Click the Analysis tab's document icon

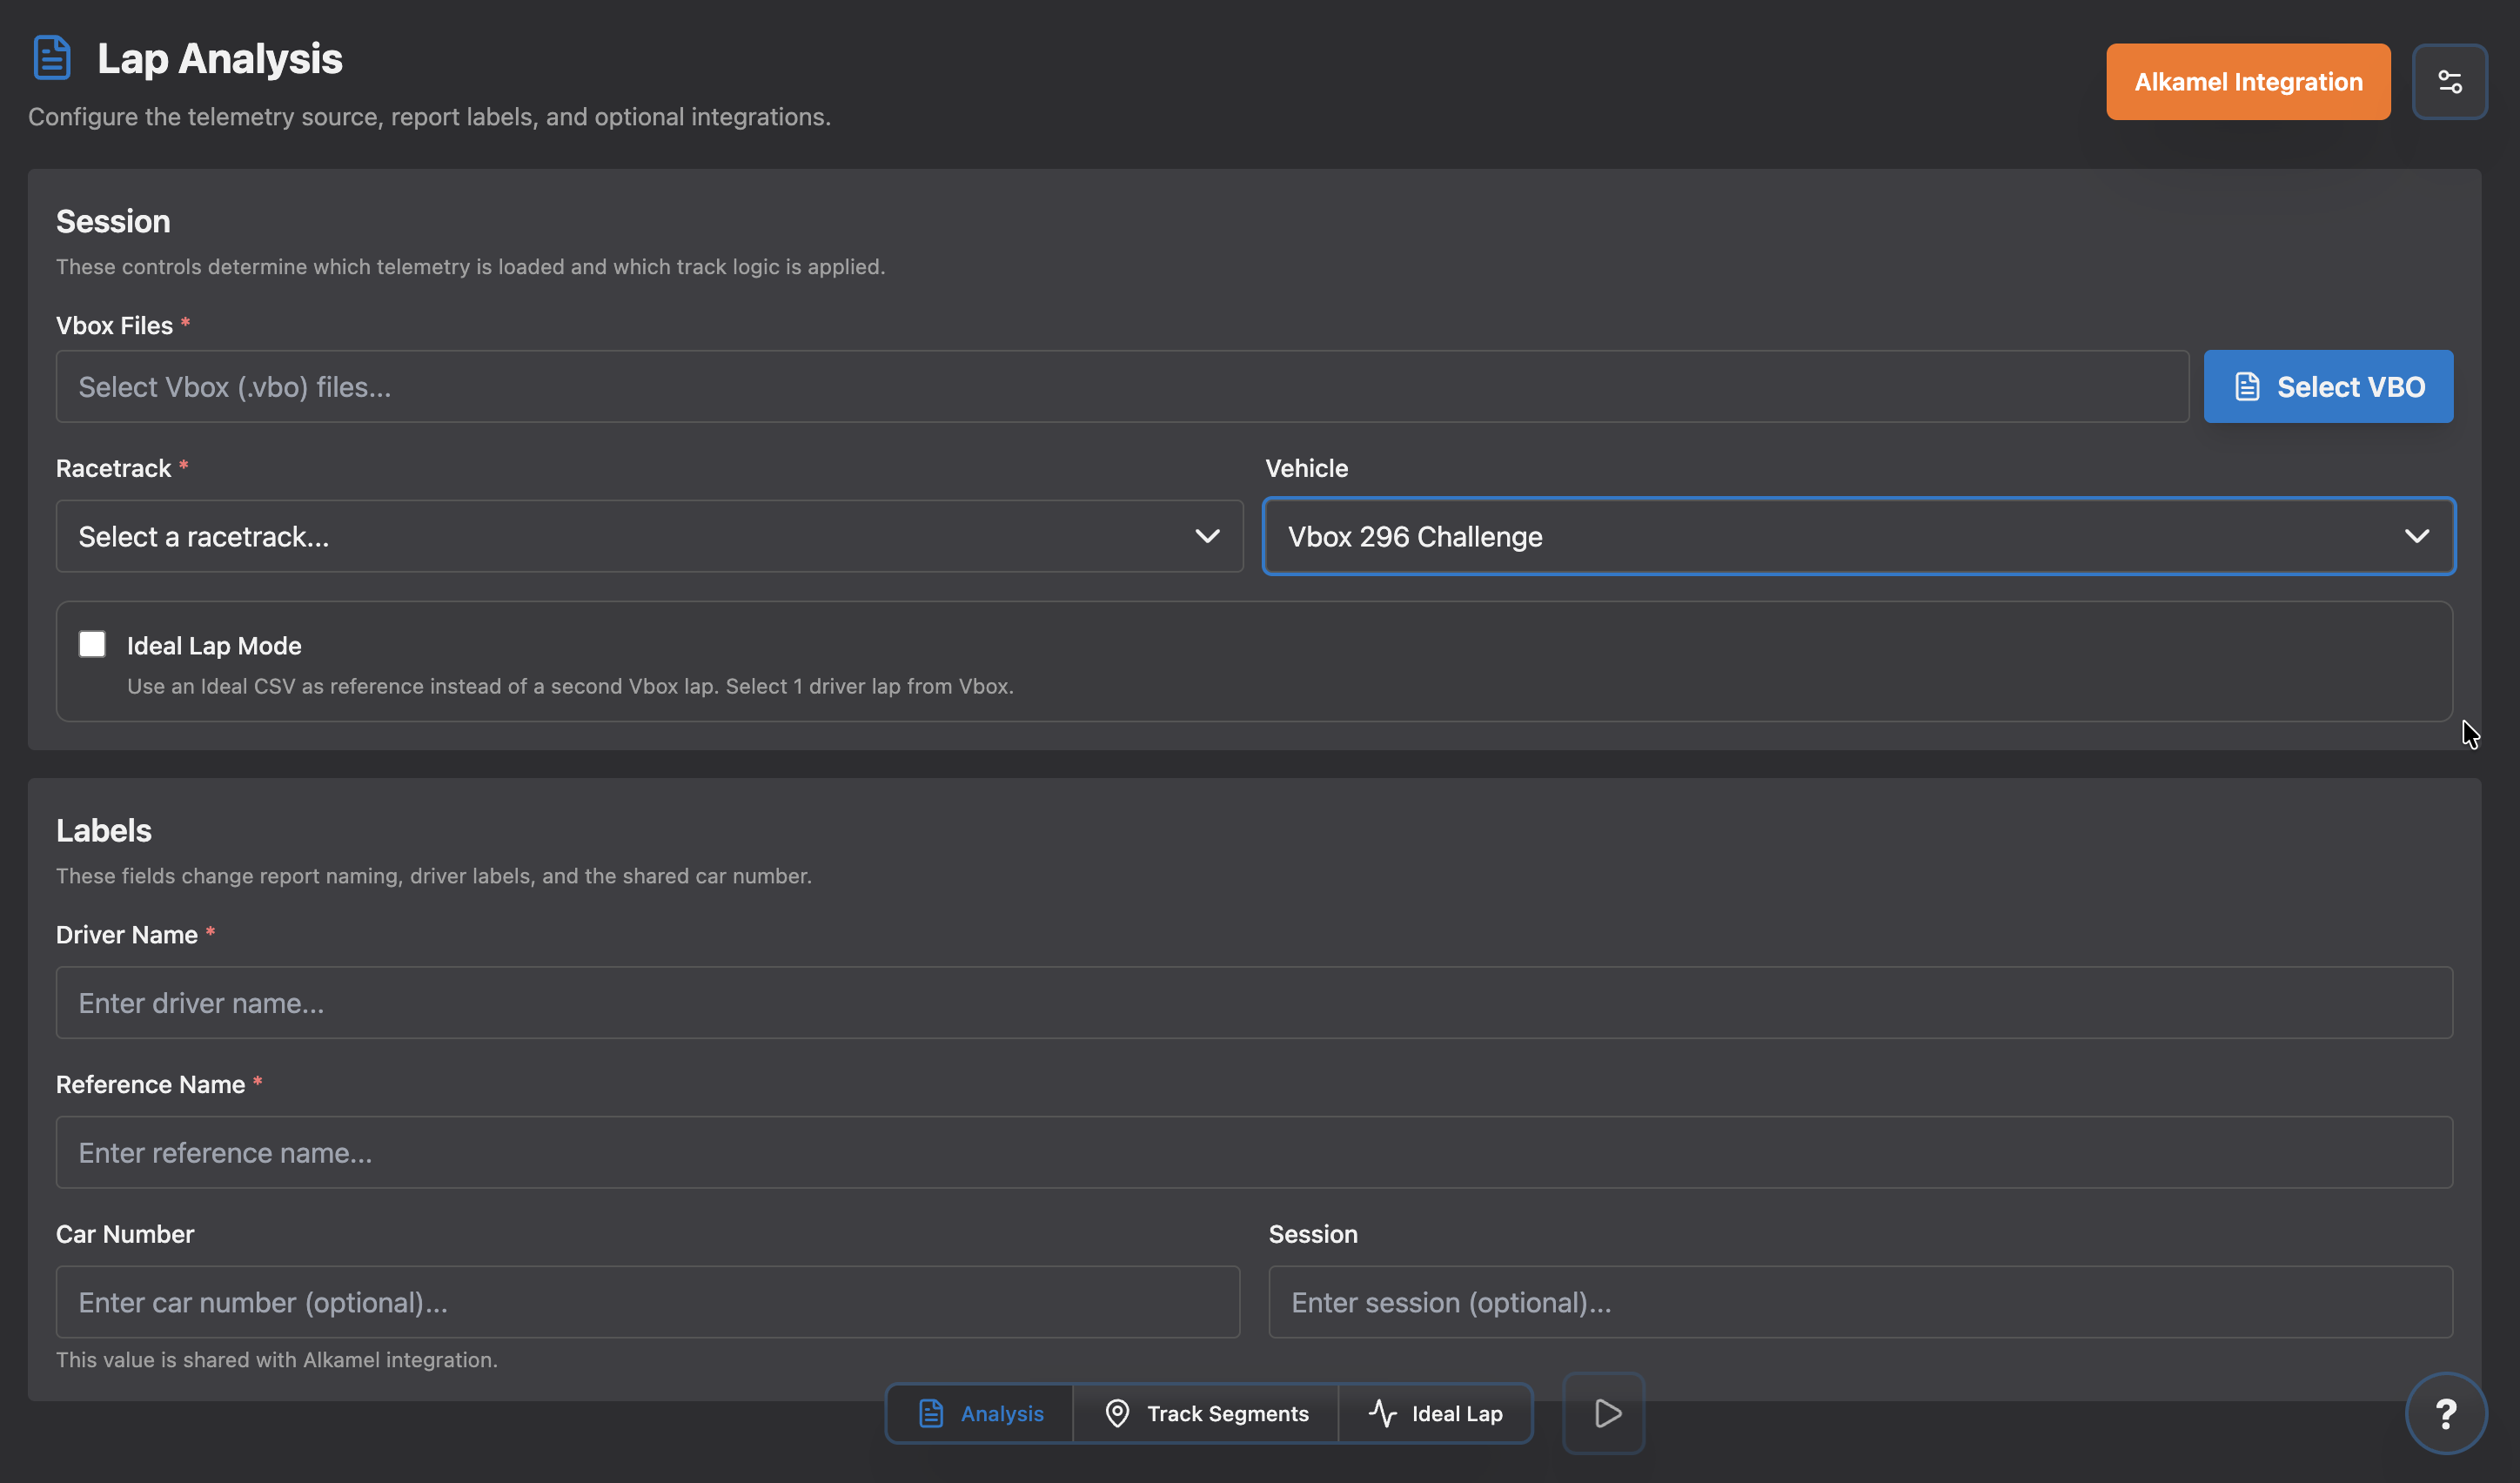coord(931,1413)
